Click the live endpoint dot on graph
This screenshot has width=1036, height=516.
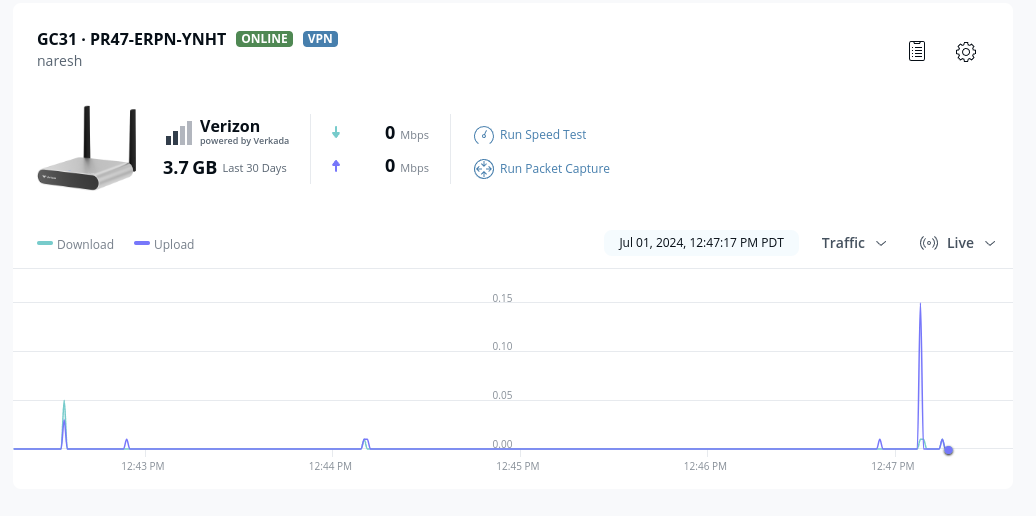[x=948, y=450]
